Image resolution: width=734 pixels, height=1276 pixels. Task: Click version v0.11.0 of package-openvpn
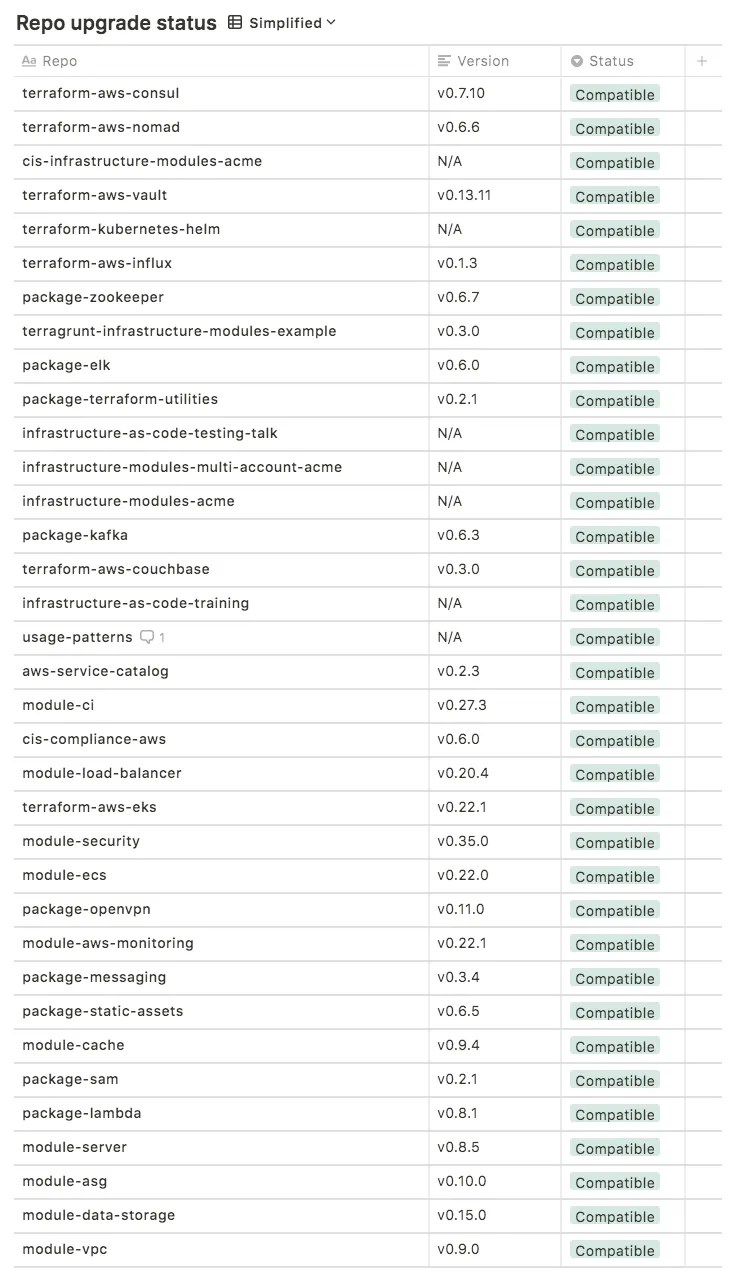(461, 909)
